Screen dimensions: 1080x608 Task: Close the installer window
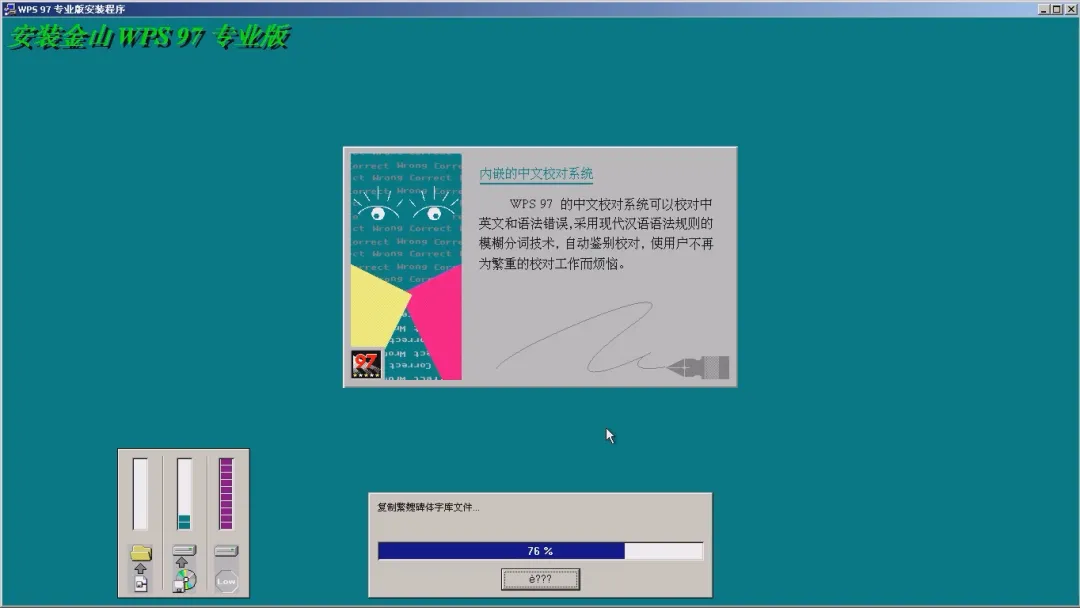1071,9
